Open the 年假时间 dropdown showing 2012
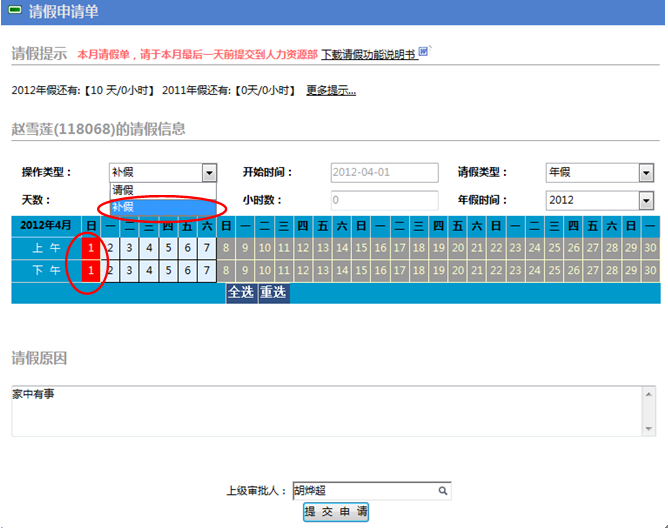The width and height of the screenshot is (668, 528). (x=599, y=200)
